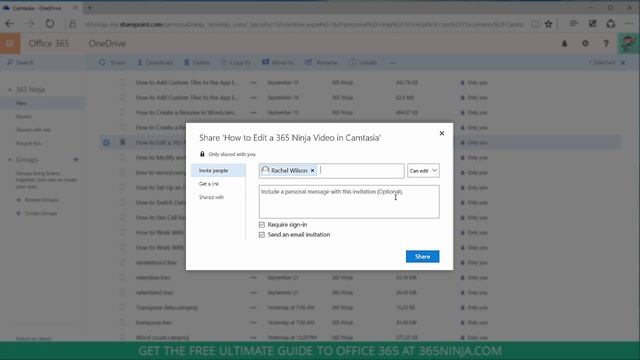This screenshot has width=640, height=360.
Task: Click the blue Share button
Action: click(422, 257)
